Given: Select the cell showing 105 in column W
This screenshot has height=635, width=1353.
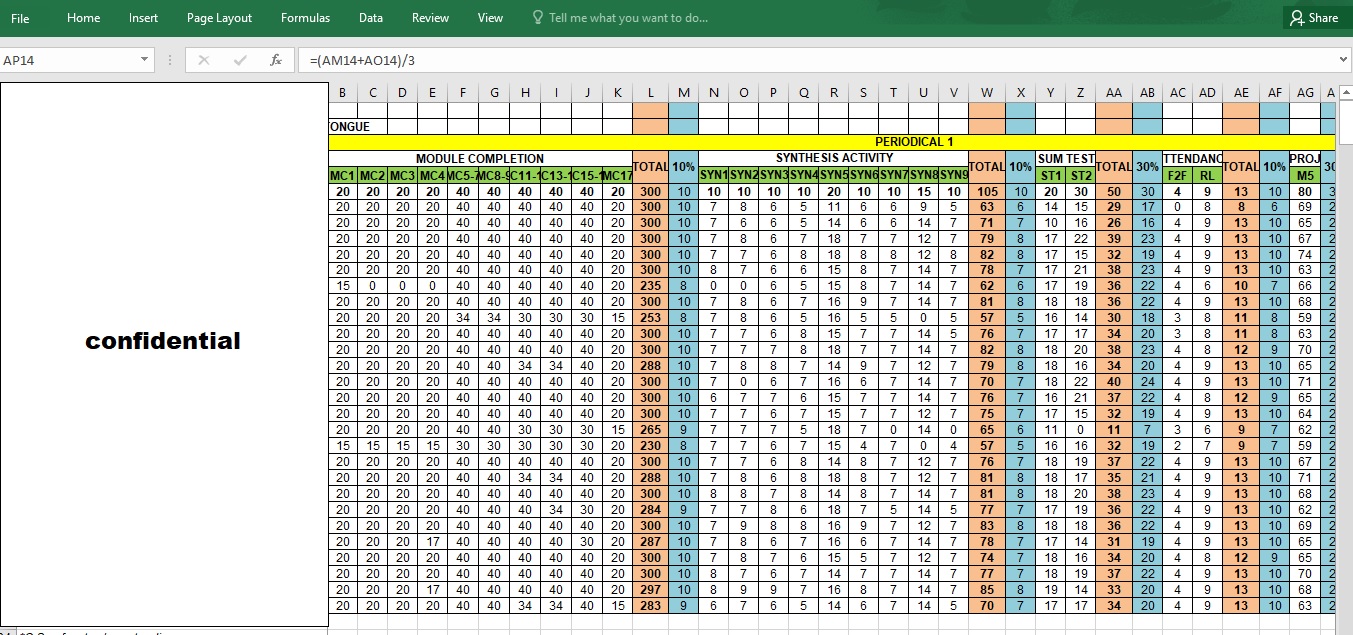Looking at the screenshot, I should pyautogui.click(x=987, y=191).
